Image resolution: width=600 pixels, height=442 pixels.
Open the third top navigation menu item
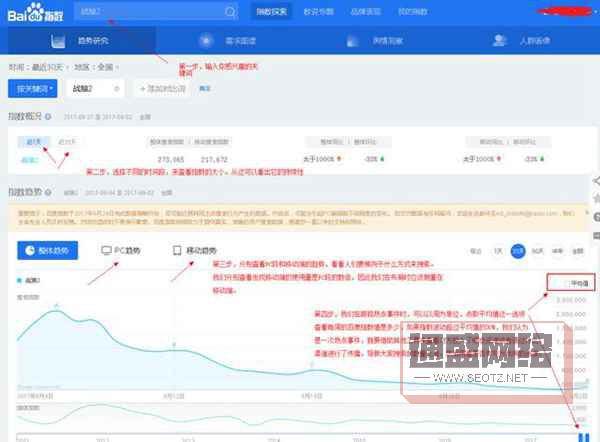(365, 12)
